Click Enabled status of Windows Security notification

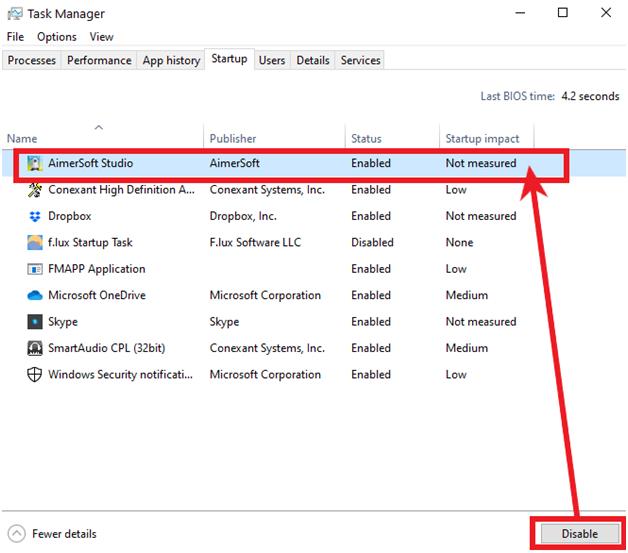(370, 375)
